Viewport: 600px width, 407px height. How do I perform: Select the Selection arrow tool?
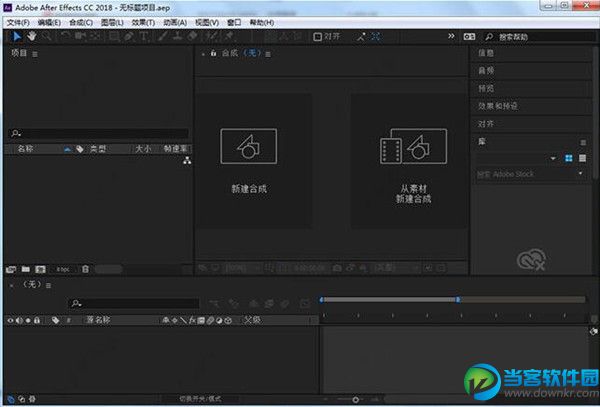(x=17, y=36)
